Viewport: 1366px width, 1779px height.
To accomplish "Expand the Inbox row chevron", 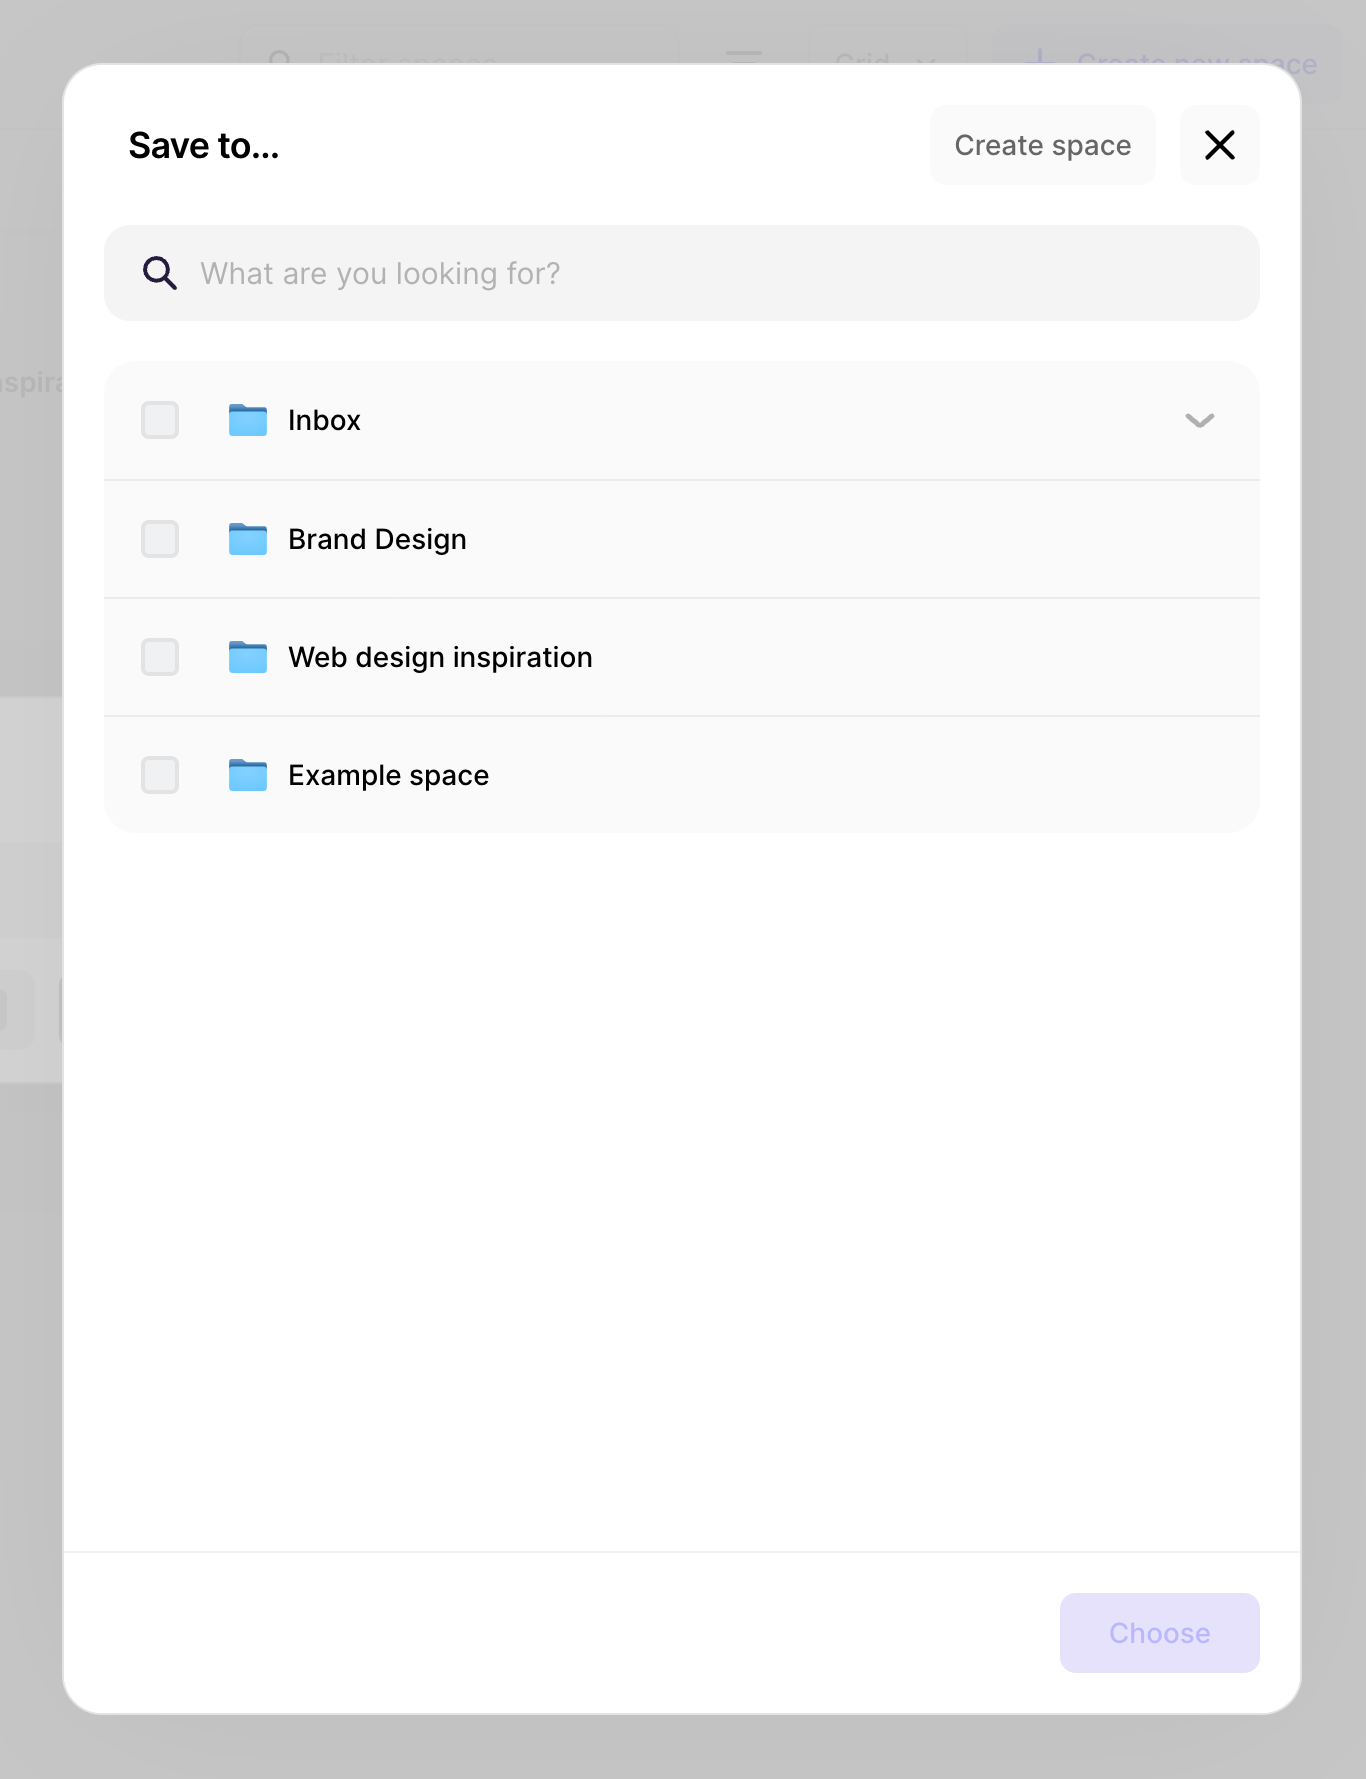I will click(1199, 420).
